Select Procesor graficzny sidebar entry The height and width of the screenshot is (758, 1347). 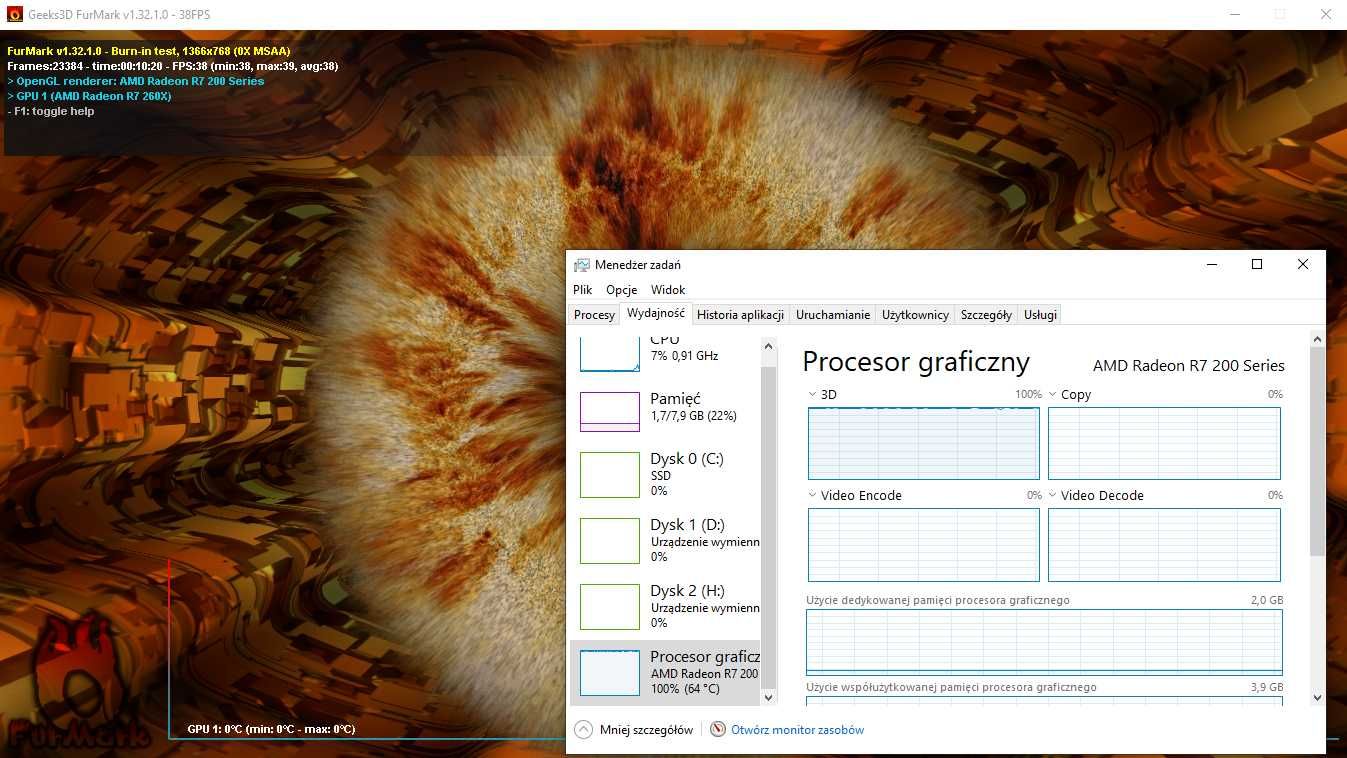pos(665,672)
